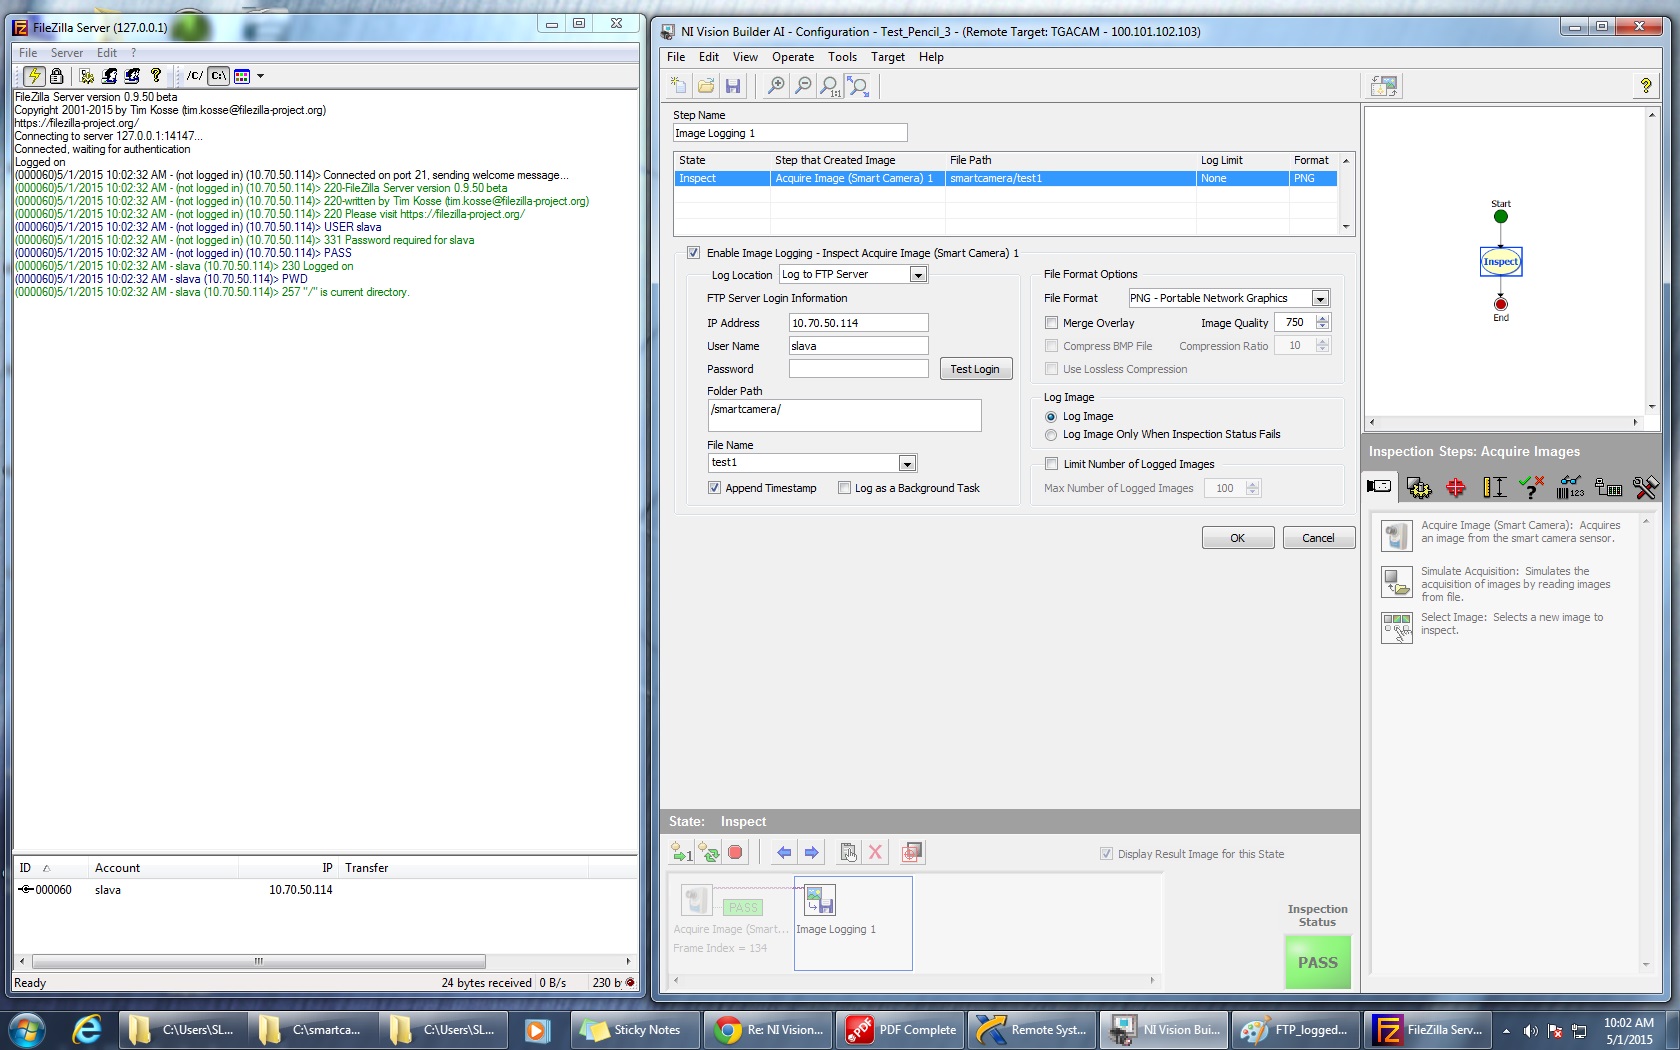Viewport: 1680px width, 1050px height.
Task: Click the FileZilla horizontal scrollbar thumb
Action: (x=259, y=962)
